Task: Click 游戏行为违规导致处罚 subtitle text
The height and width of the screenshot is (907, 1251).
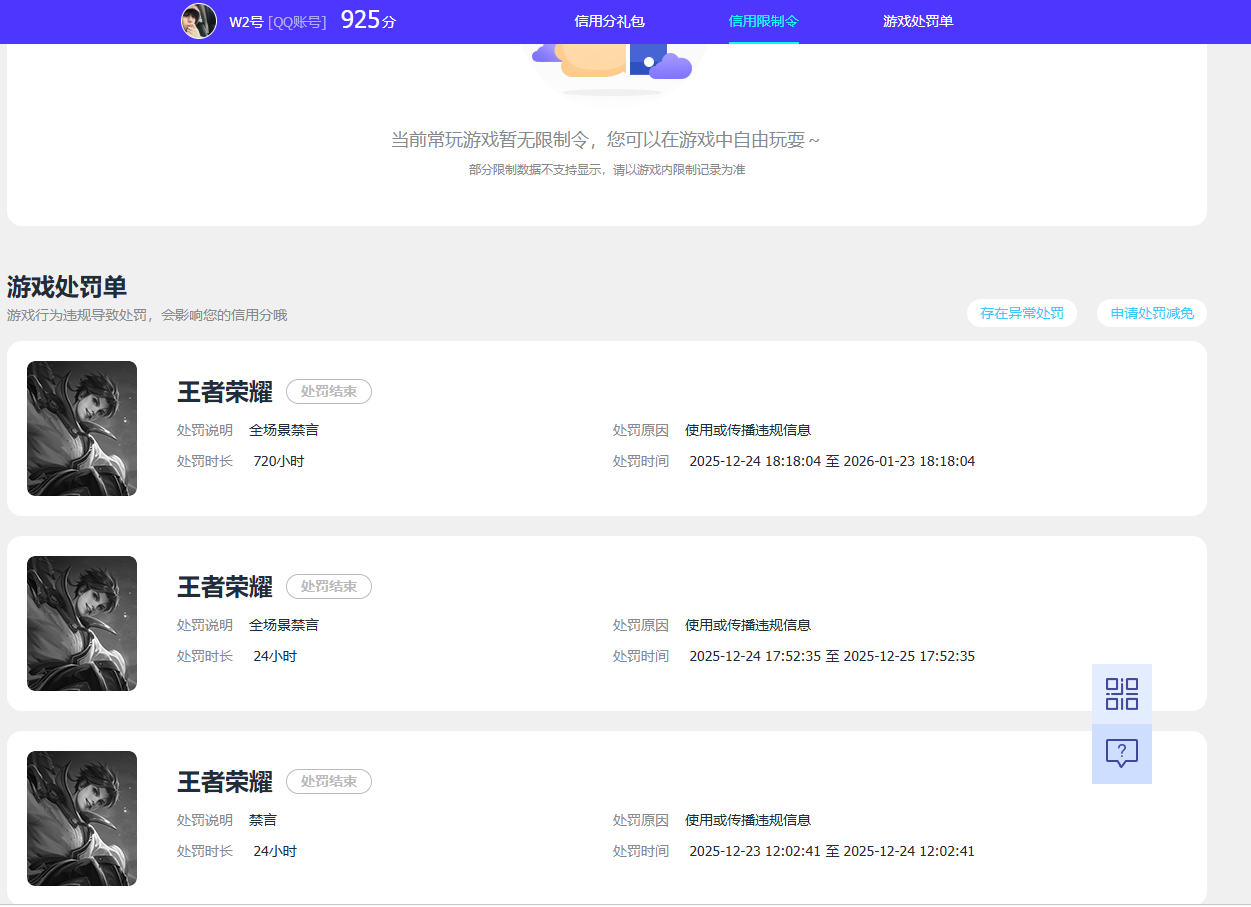Action: (x=147, y=315)
